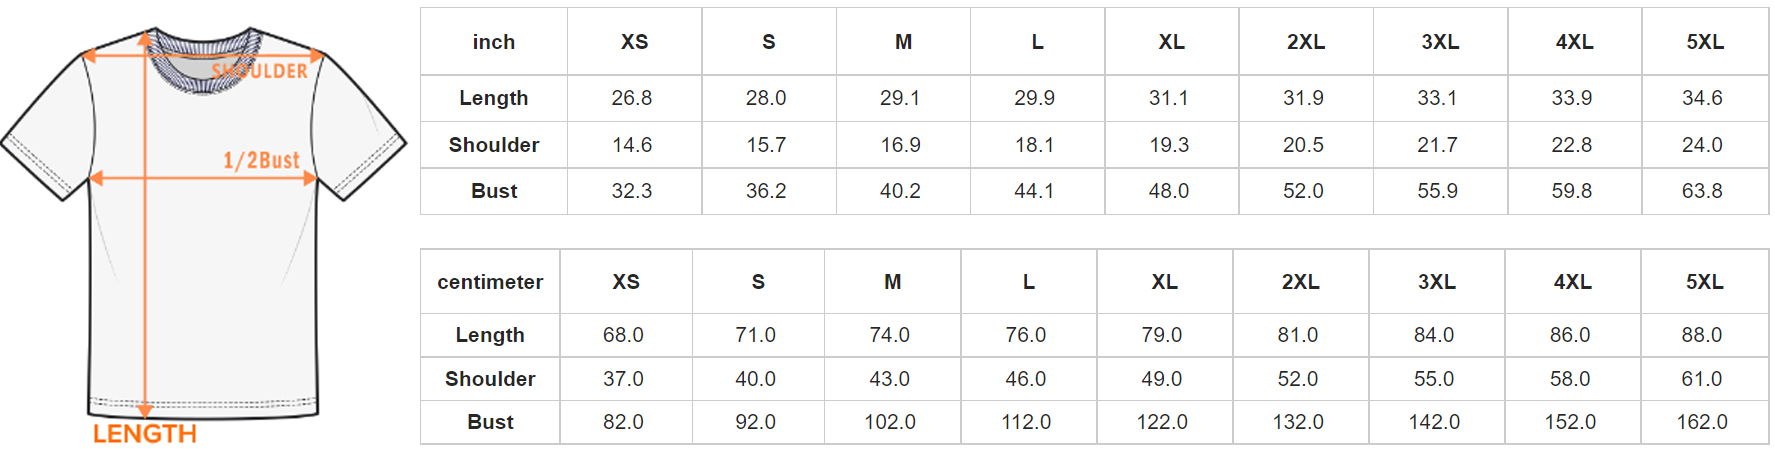Screen dimensions: 1775x449
Task: Select the 112.0 bust cell for L
Action: pos(1026,422)
